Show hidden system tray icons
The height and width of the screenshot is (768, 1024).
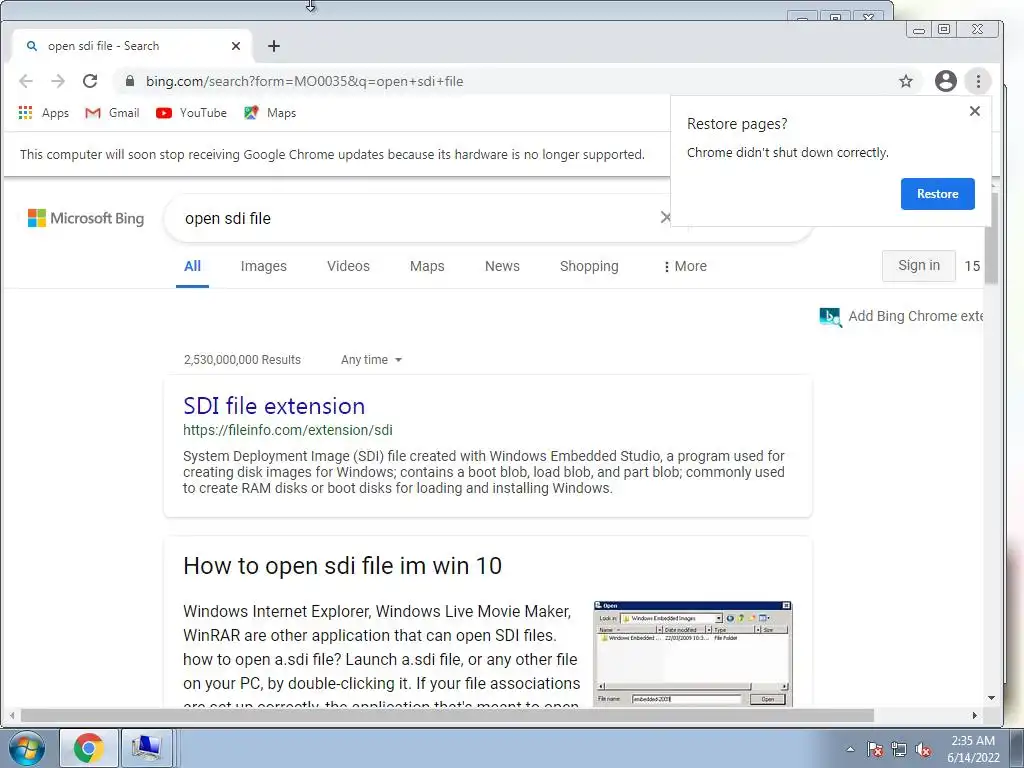pyautogui.click(x=850, y=749)
